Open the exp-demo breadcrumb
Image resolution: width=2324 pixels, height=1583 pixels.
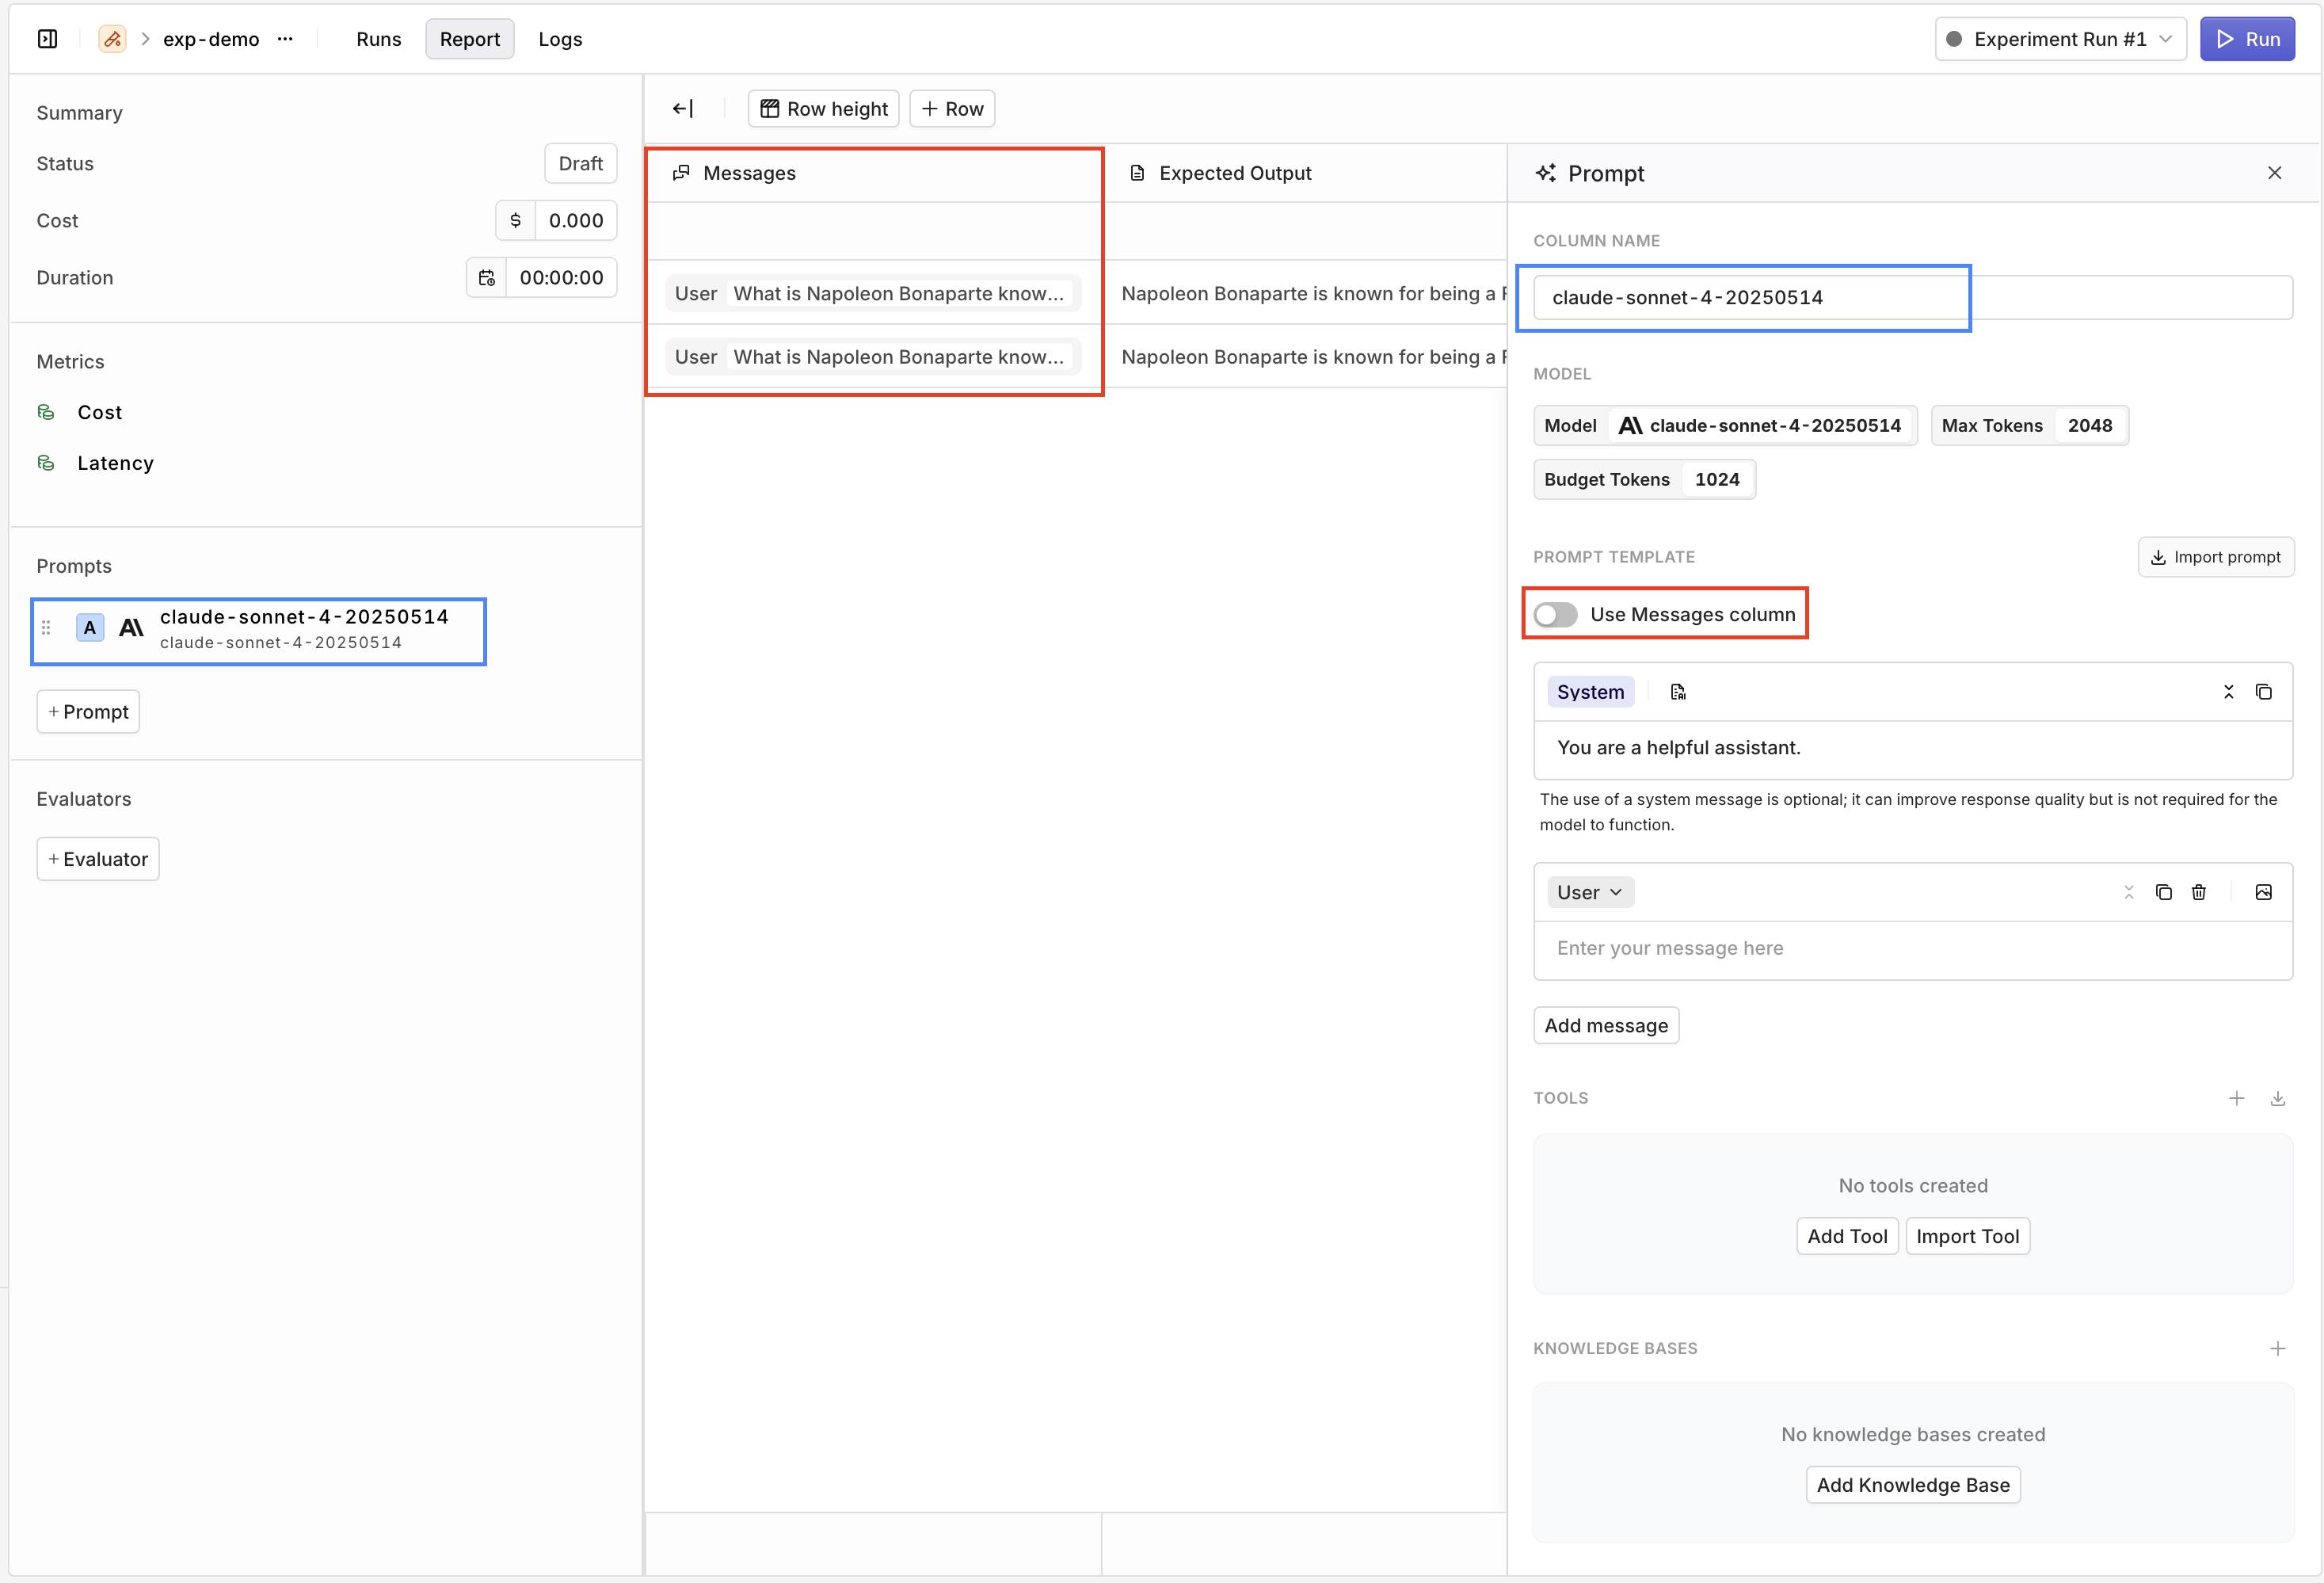(x=211, y=39)
